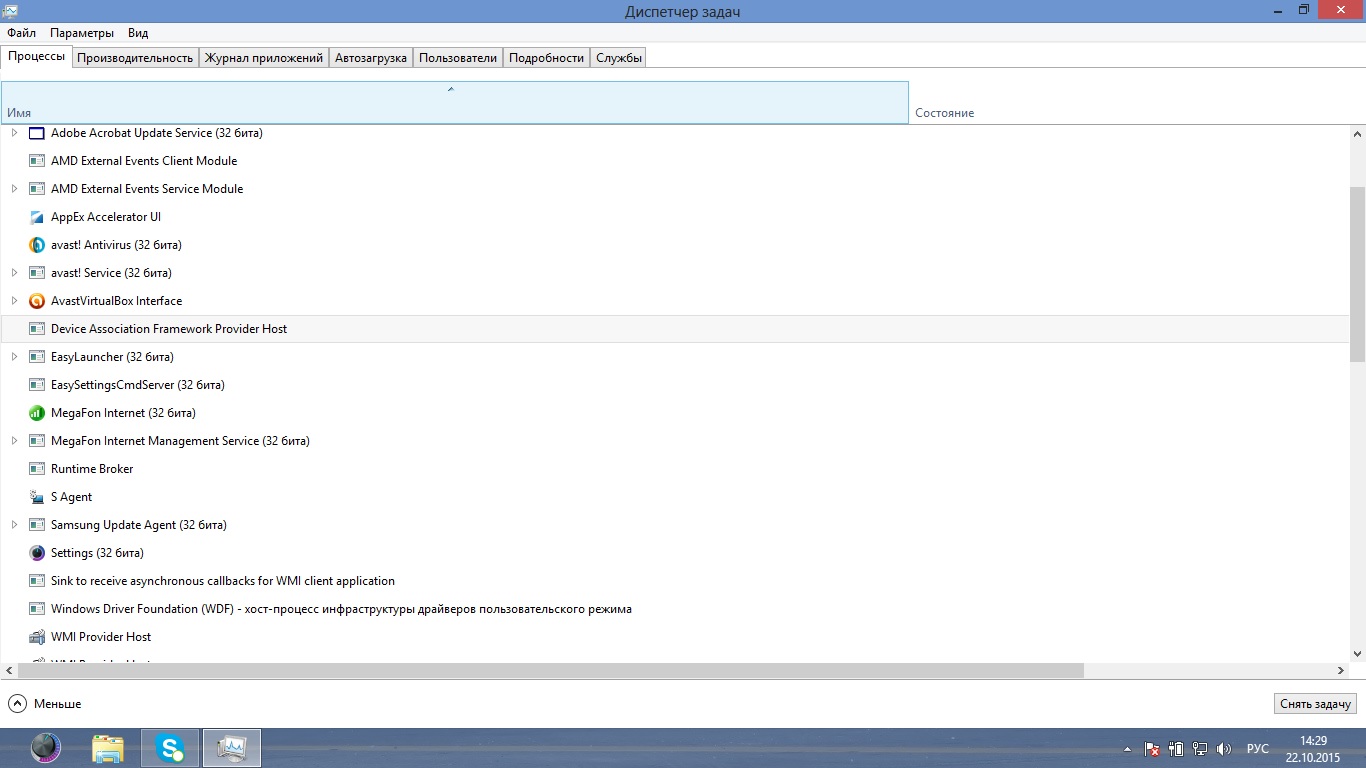Select the EasySettingsCmdServer (32 бита) row text
Viewport: 1366px width, 768px height.
point(138,385)
